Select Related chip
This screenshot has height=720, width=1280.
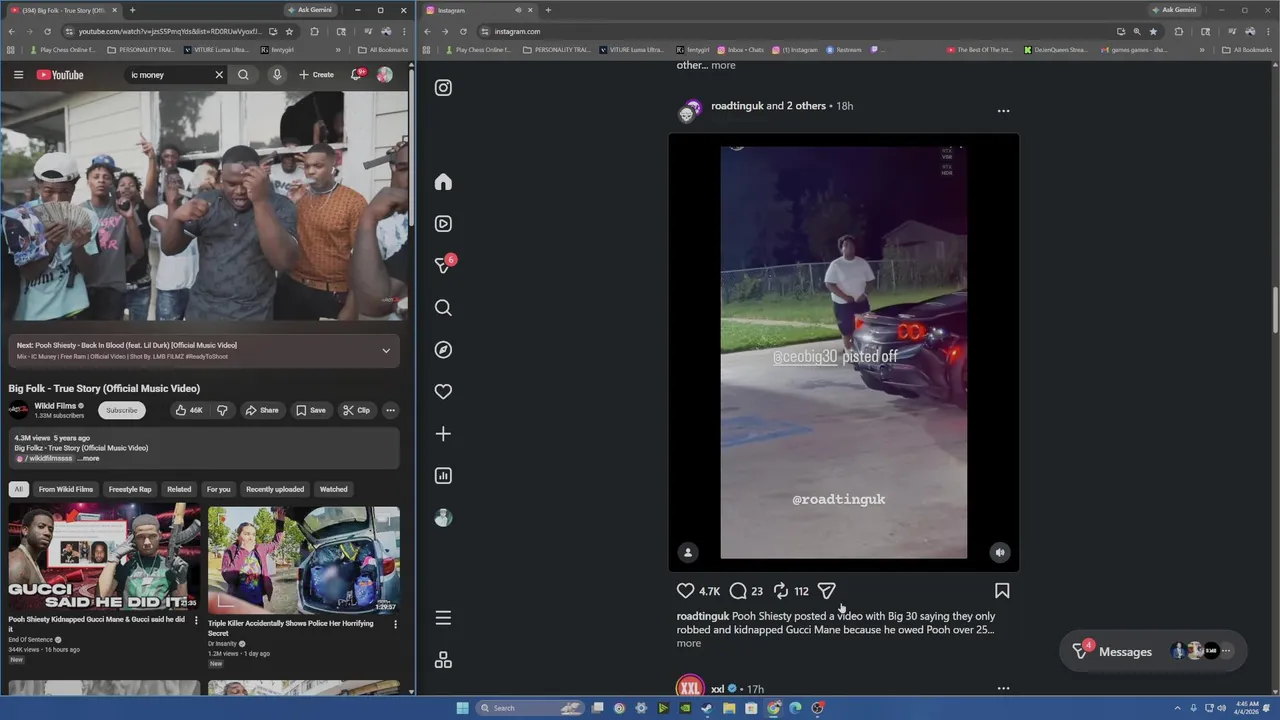[179, 489]
